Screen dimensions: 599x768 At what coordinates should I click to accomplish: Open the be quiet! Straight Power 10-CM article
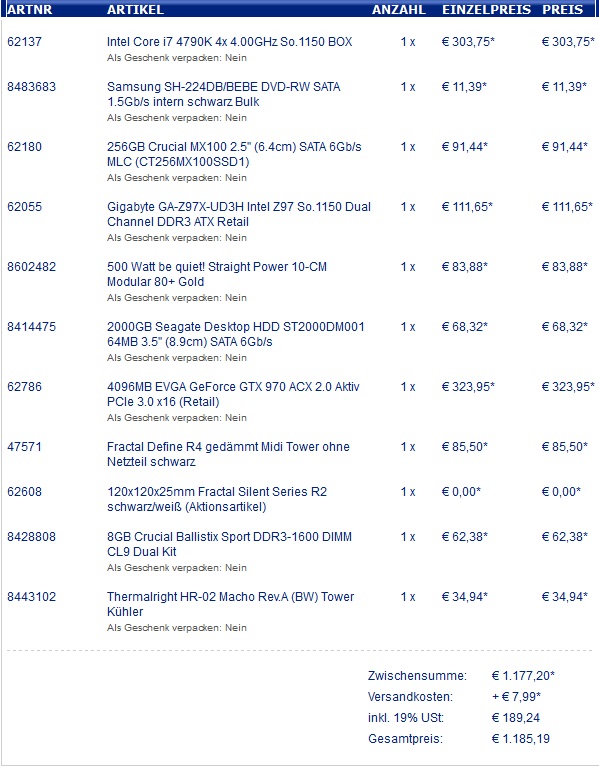point(217,274)
